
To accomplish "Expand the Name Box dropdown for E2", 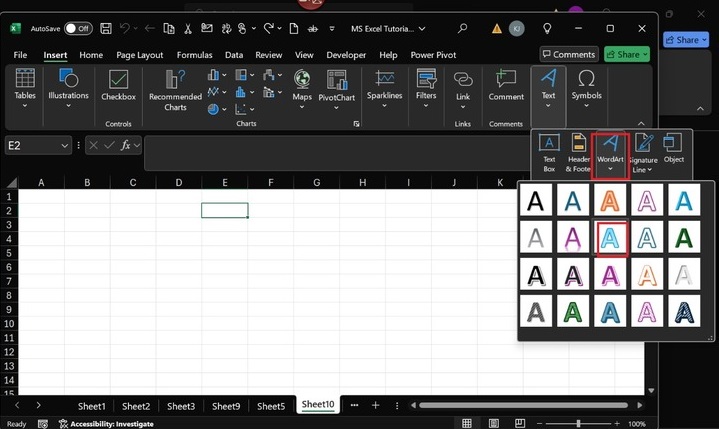I will point(65,146).
